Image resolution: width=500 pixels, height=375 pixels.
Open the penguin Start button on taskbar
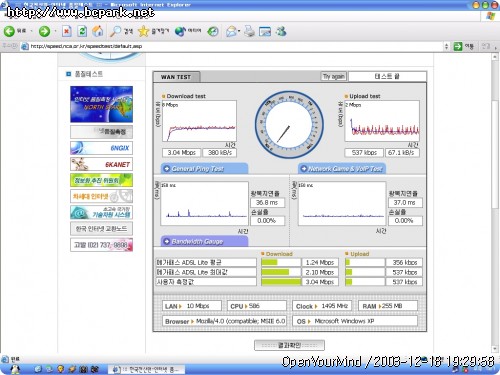tap(15, 369)
